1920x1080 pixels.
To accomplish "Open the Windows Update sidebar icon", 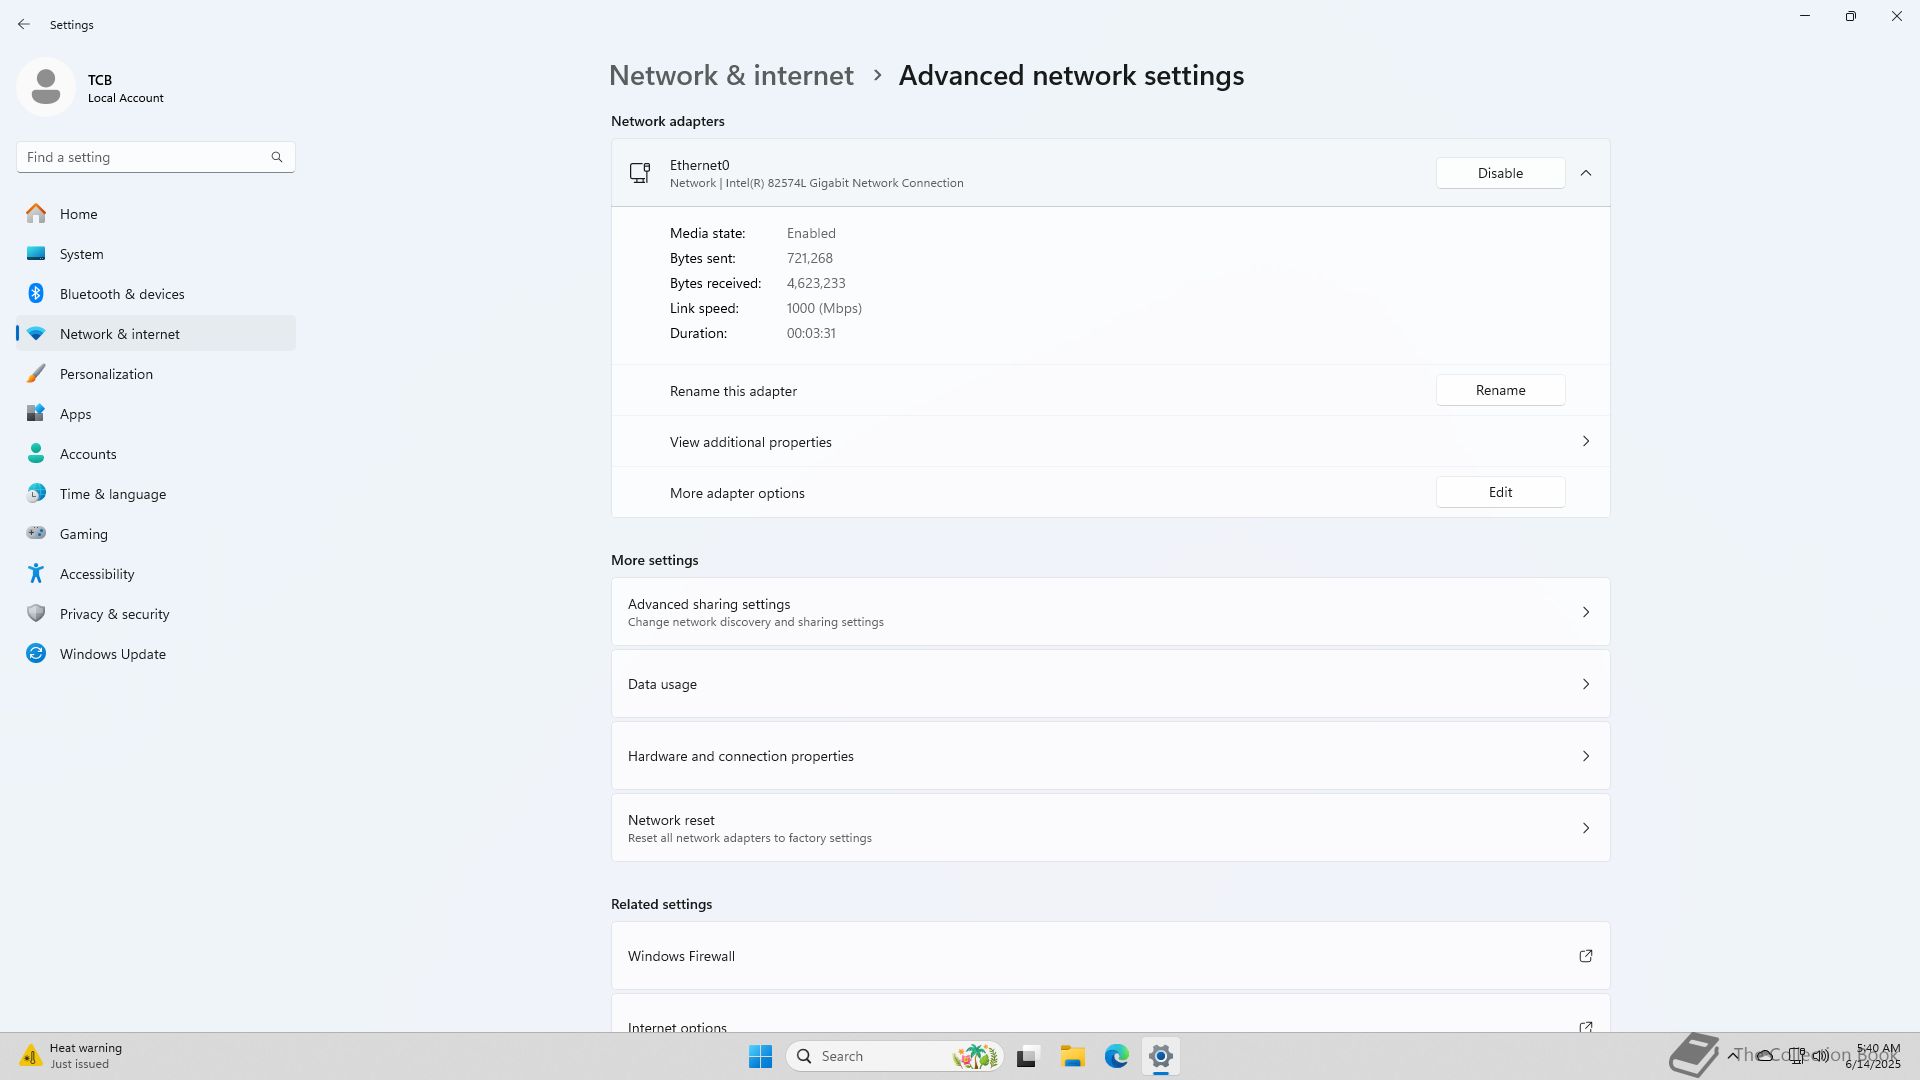I will pos(36,654).
